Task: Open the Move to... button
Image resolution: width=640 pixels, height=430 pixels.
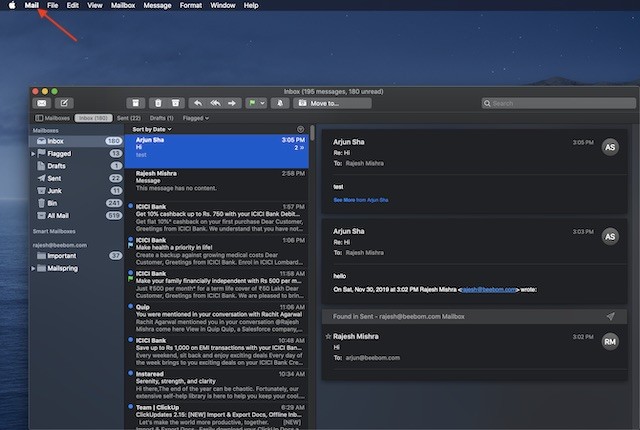Action: (332, 103)
